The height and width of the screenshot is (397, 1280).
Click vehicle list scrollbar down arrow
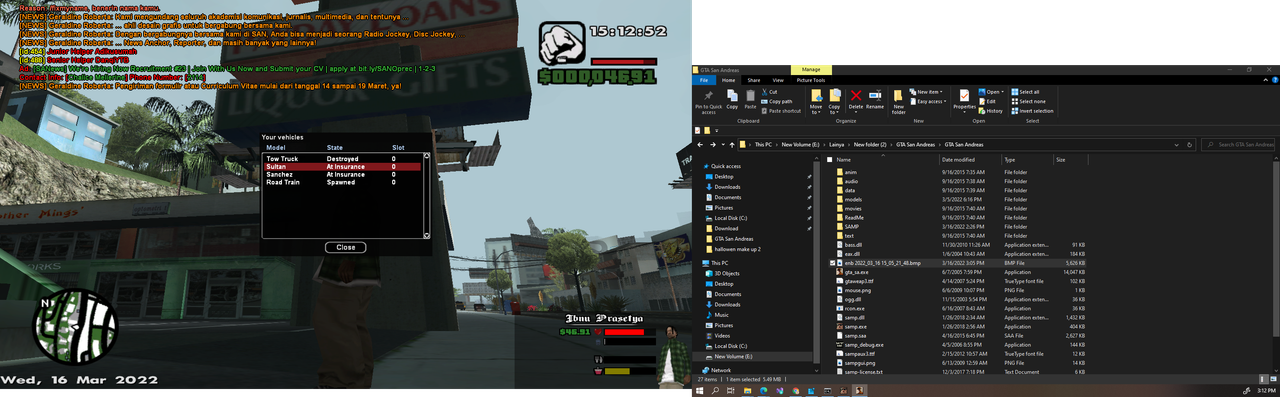(428, 235)
